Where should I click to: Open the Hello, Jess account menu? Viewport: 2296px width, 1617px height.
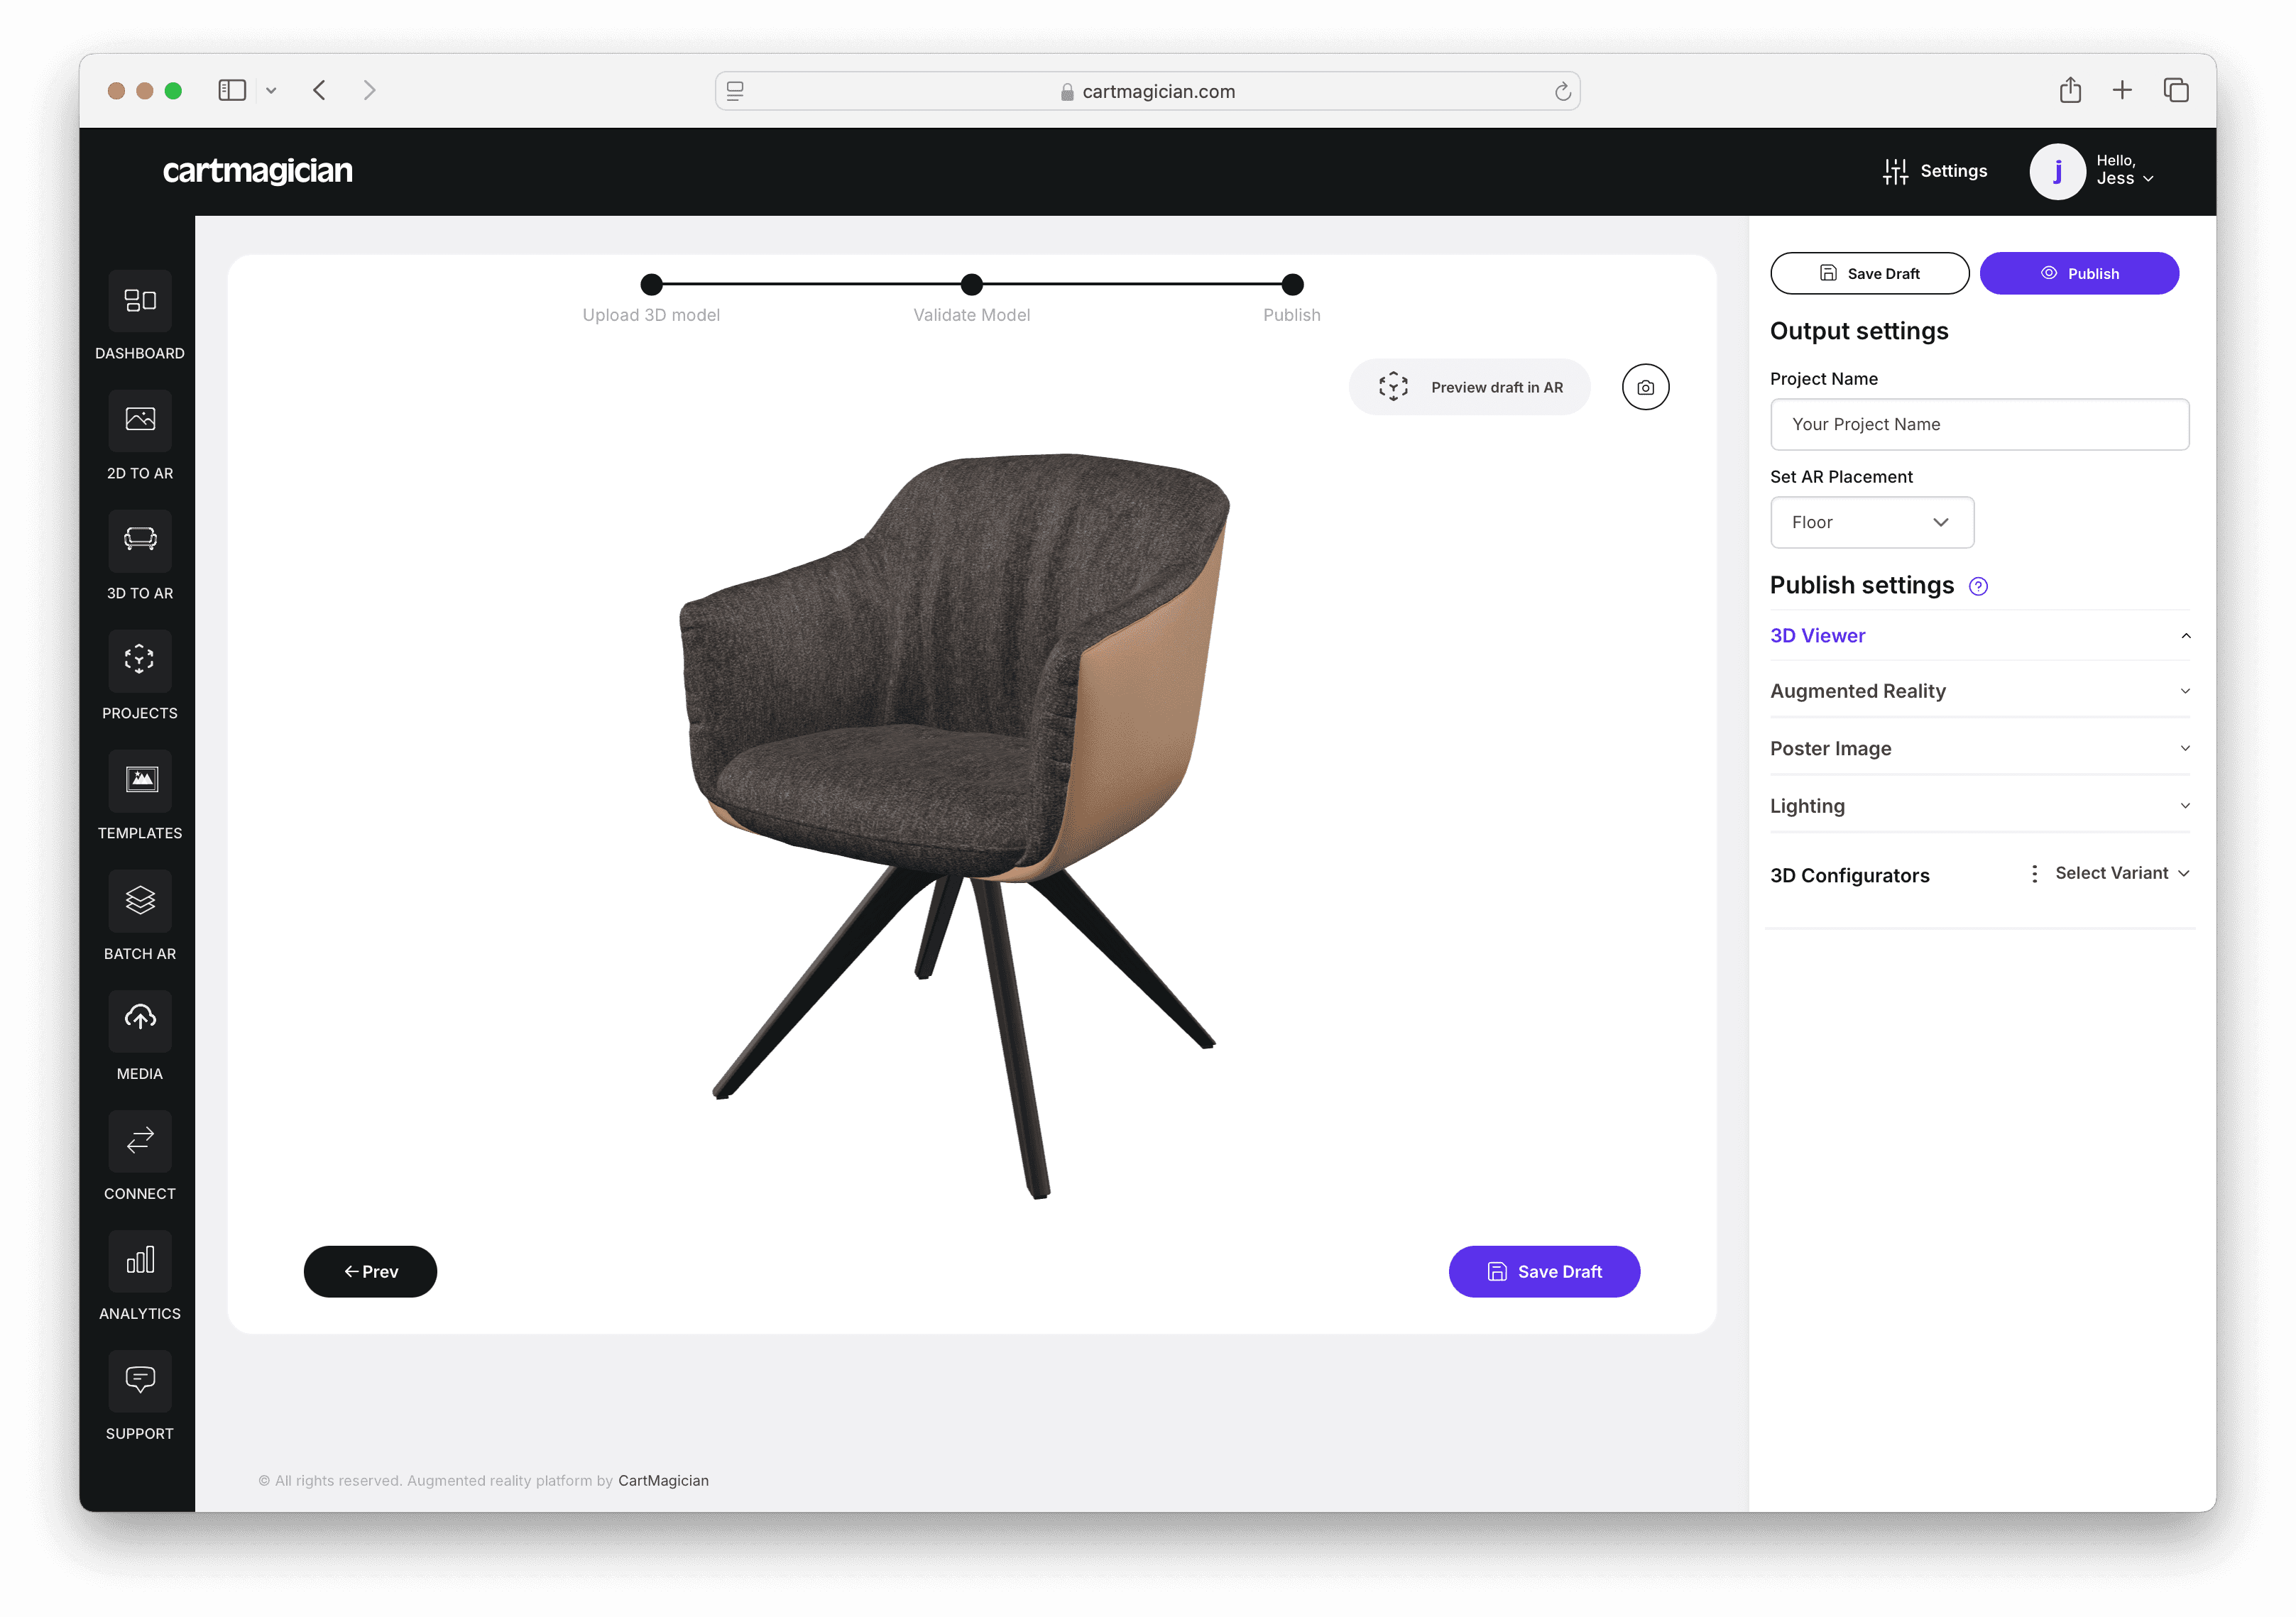[2092, 171]
